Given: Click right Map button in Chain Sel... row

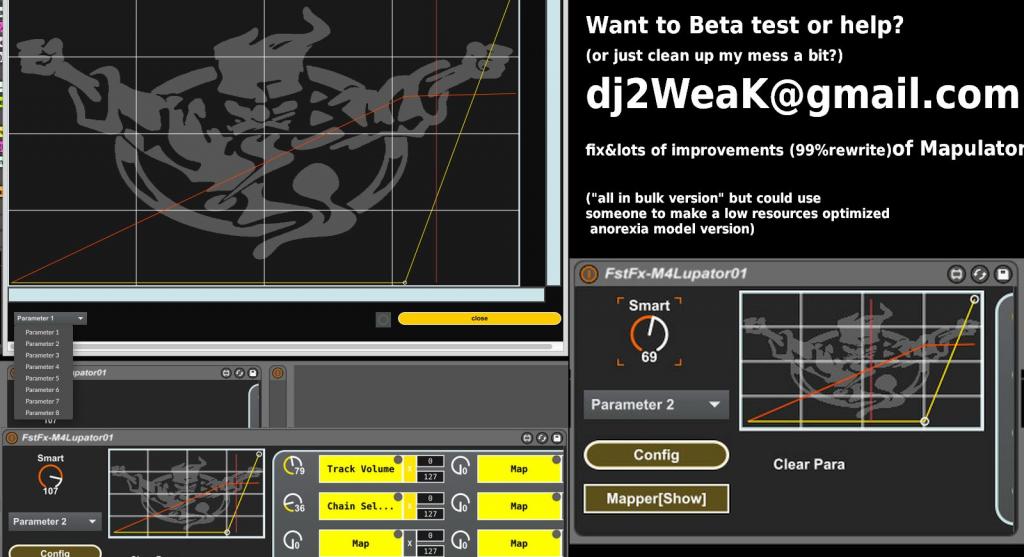Looking at the screenshot, I should tap(519, 506).
